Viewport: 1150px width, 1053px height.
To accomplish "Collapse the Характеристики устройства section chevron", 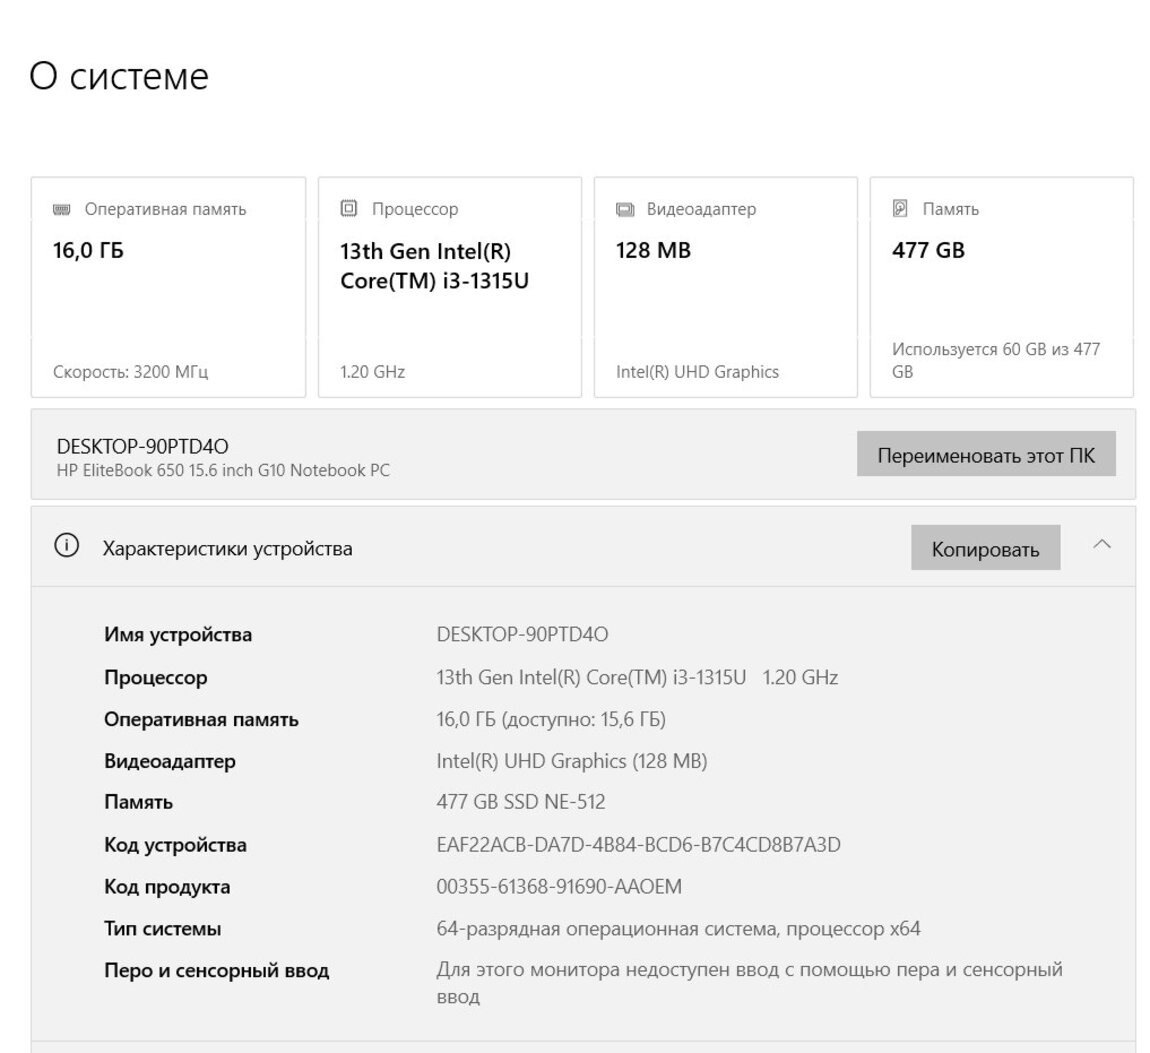I will (x=1102, y=545).
